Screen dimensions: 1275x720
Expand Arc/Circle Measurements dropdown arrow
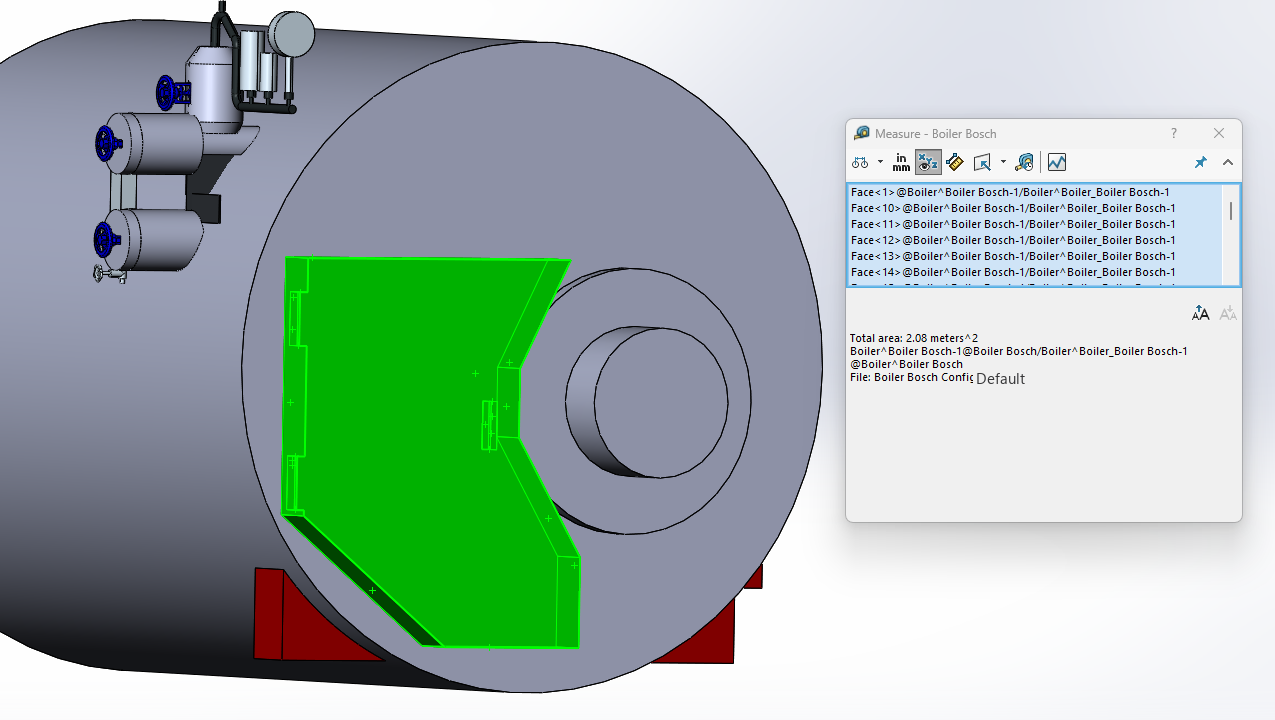pyautogui.click(x=880, y=162)
